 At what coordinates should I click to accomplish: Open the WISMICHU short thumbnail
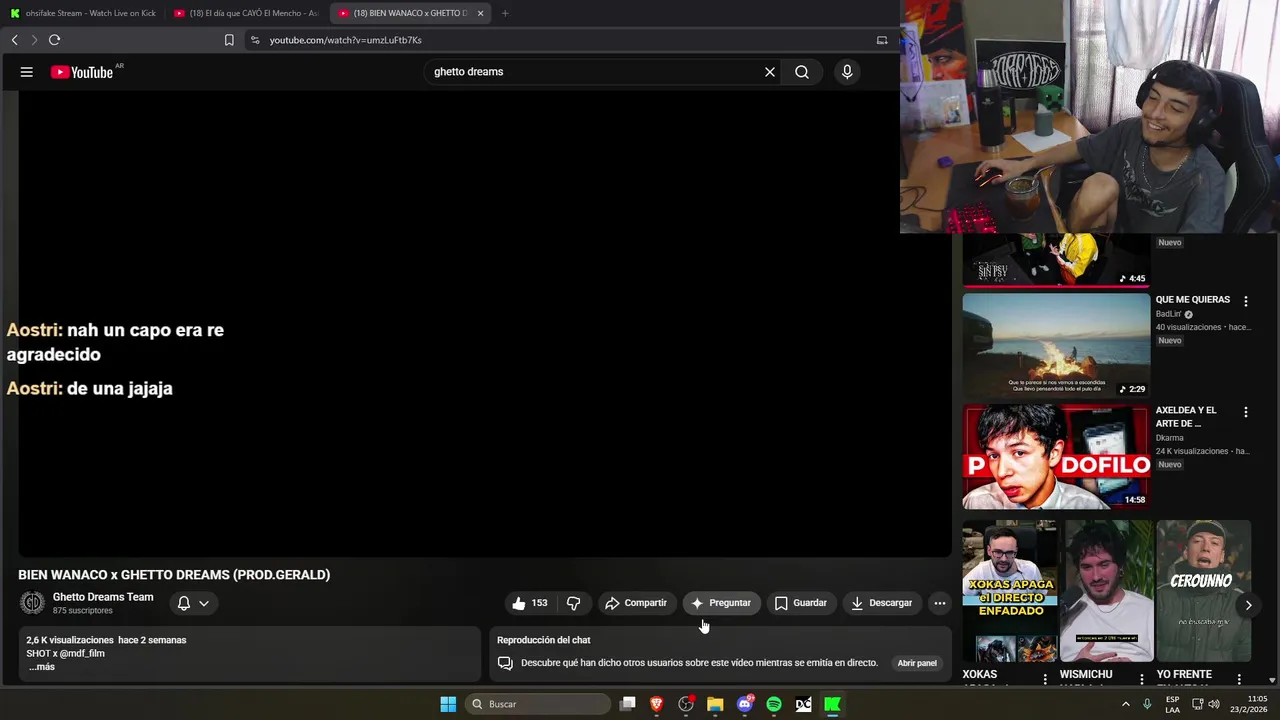[1107, 591]
